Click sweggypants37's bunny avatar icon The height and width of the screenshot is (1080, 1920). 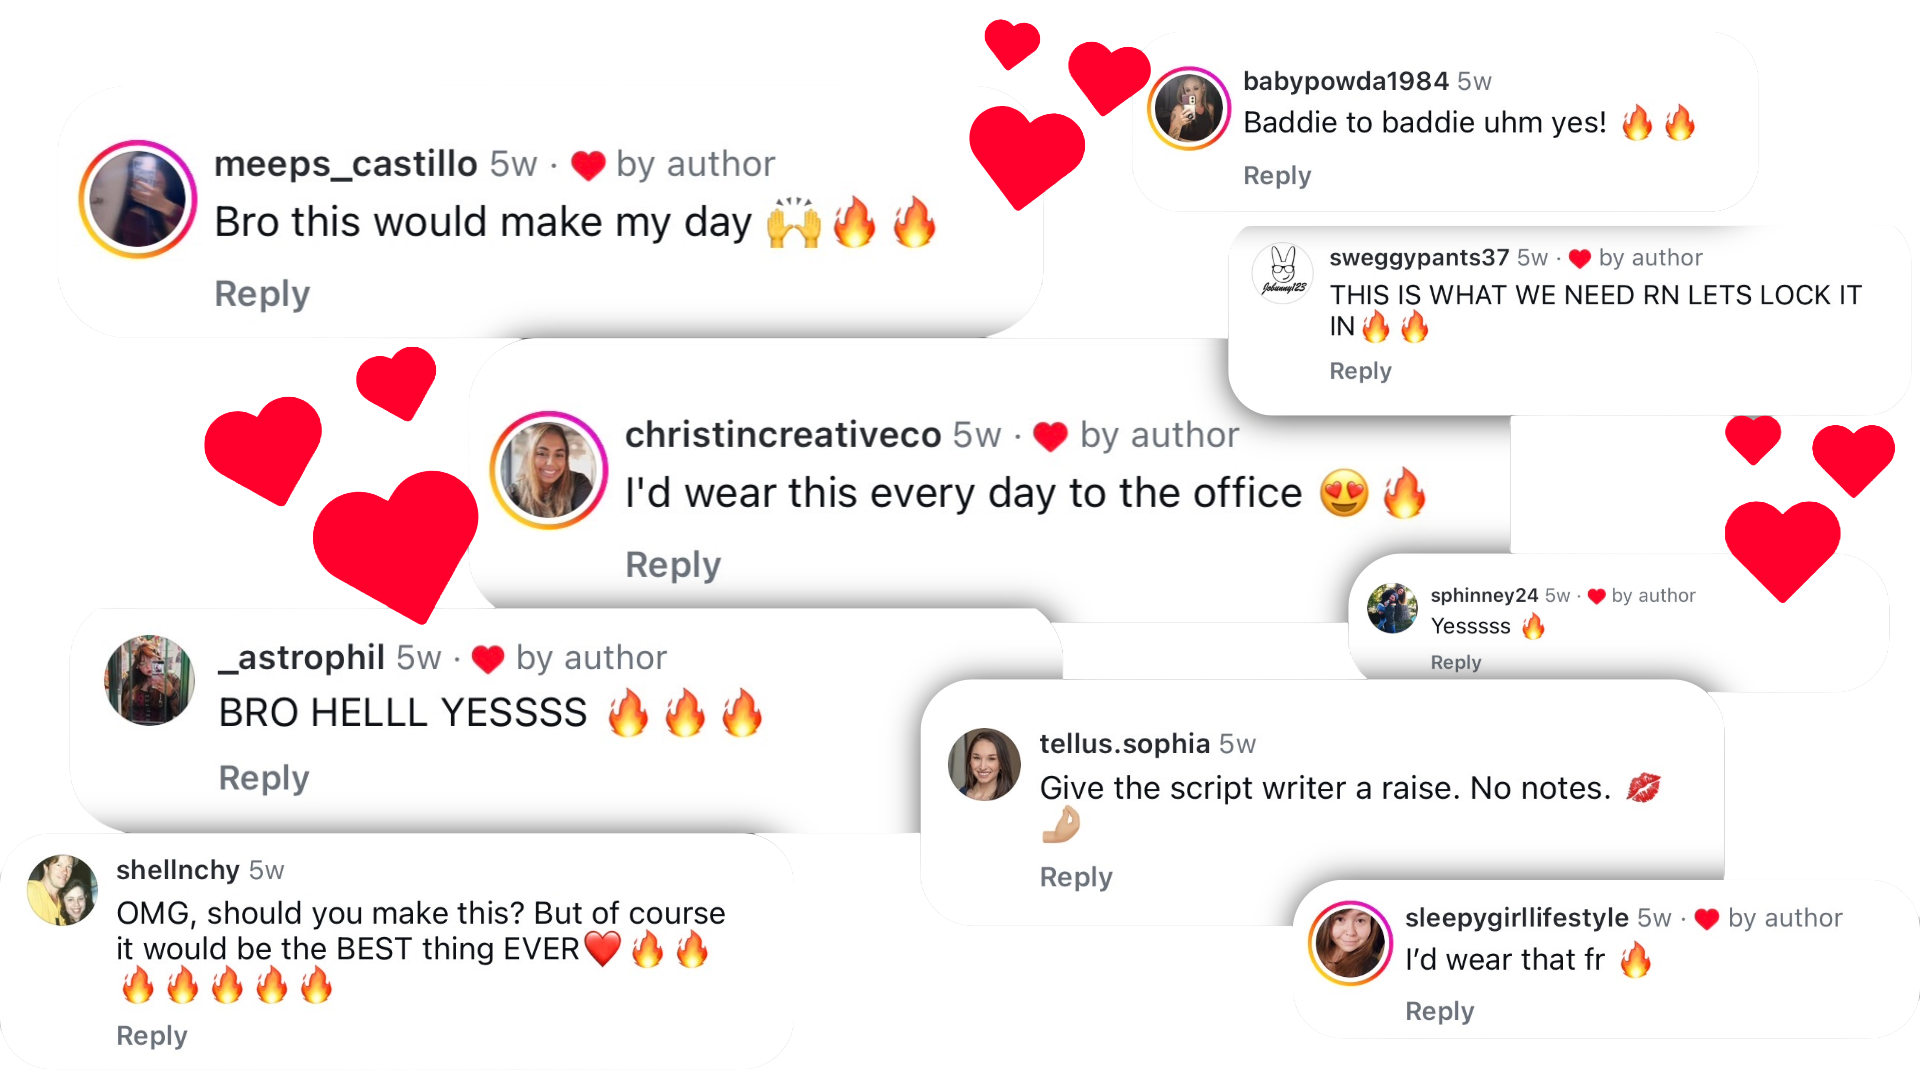(x=1283, y=272)
